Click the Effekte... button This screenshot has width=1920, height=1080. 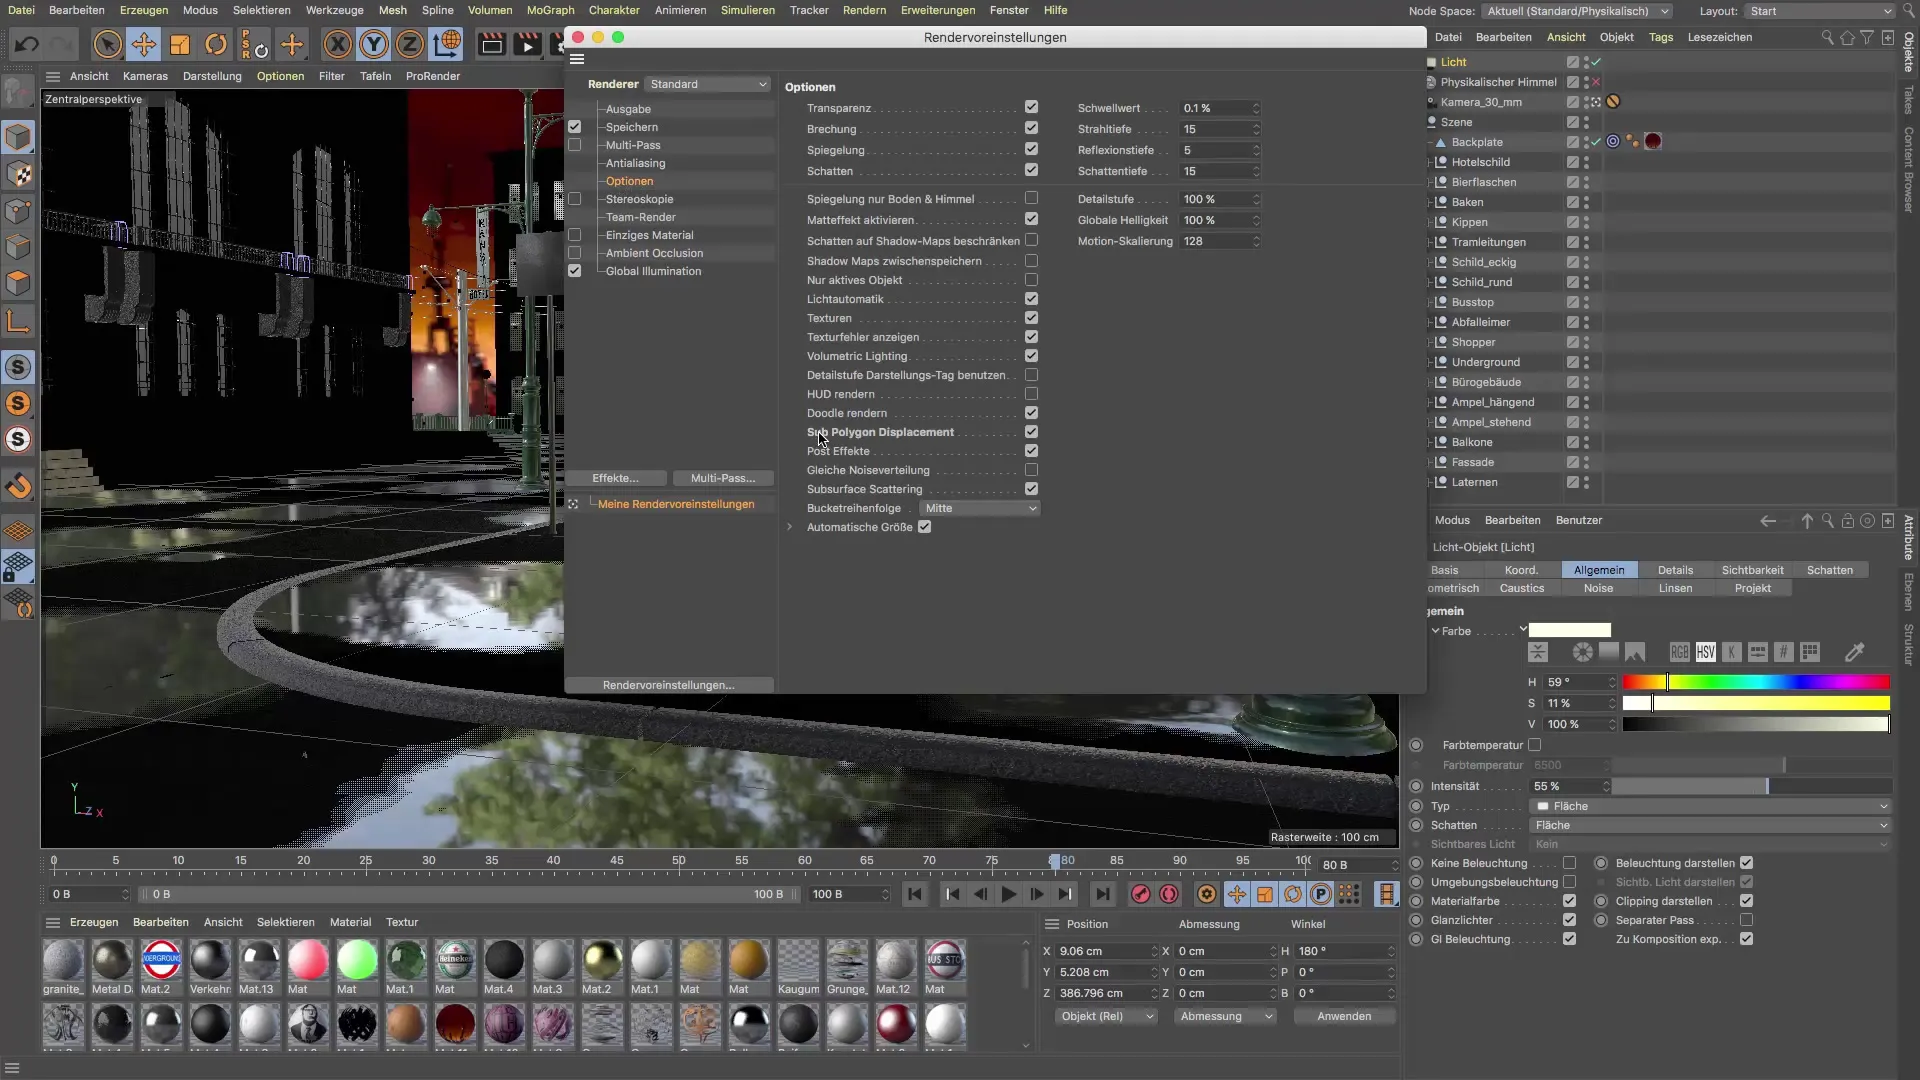point(615,478)
